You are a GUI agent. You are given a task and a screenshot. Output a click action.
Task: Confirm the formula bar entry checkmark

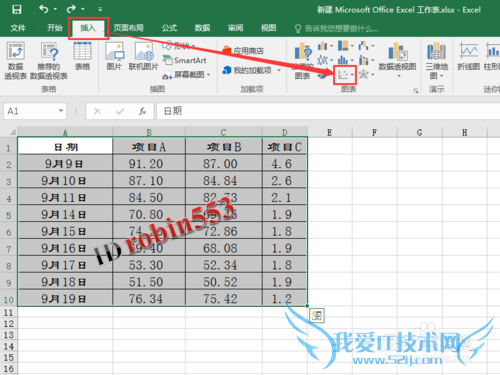pos(120,111)
